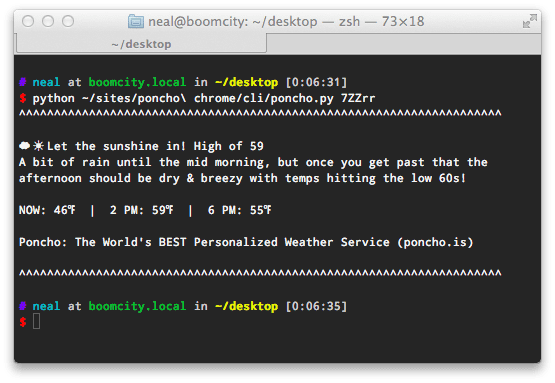Screen dimensions: 555x383
Task: Click the red '$' beside the python command
Action: (23, 98)
